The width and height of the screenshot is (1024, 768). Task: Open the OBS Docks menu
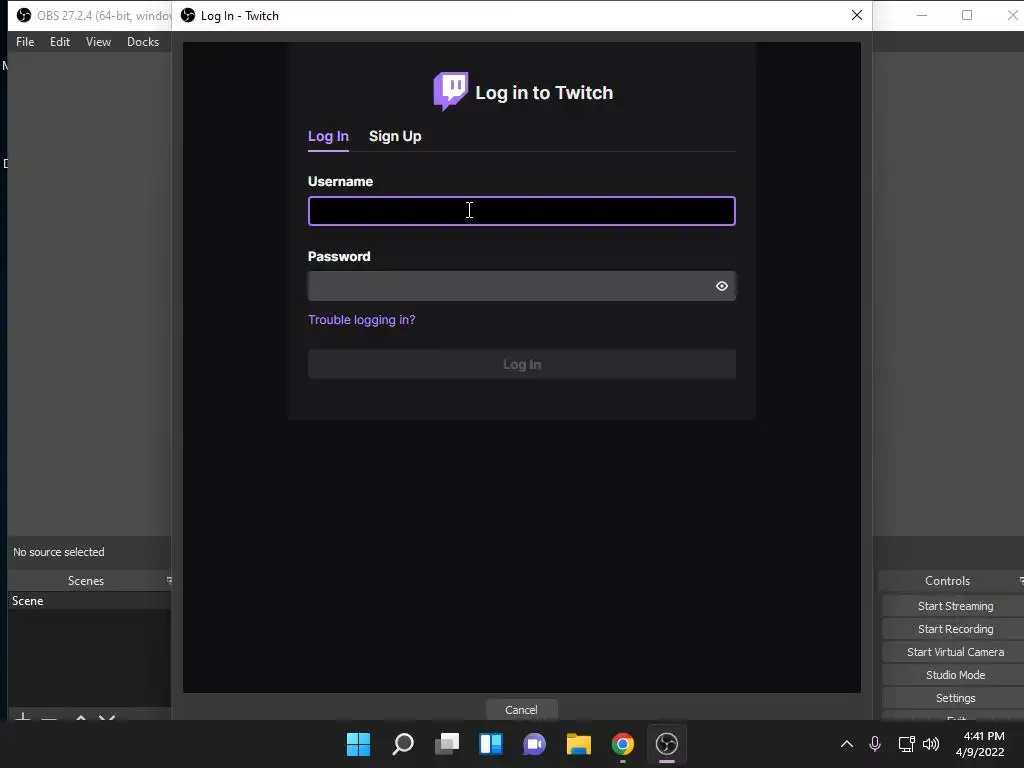[x=142, y=42]
